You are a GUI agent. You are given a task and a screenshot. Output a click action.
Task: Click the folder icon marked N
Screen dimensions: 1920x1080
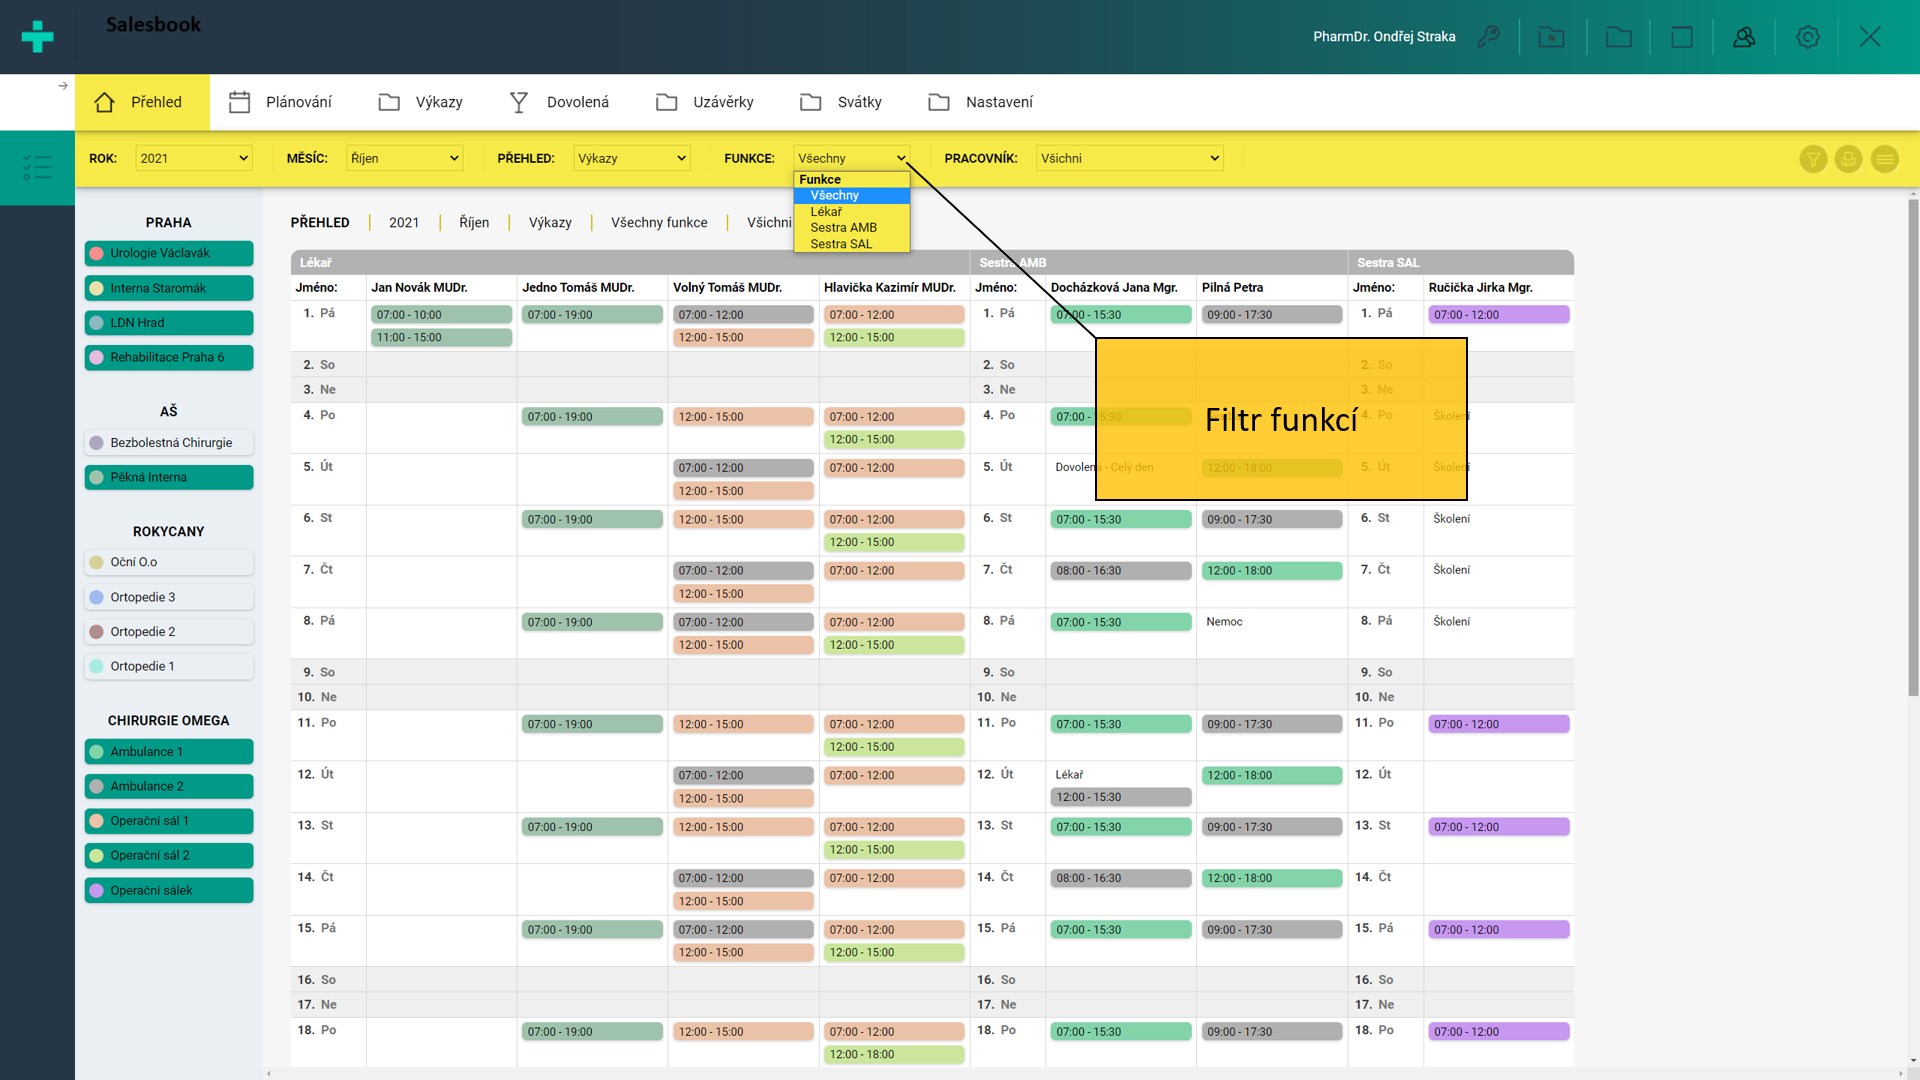tap(1551, 37)
